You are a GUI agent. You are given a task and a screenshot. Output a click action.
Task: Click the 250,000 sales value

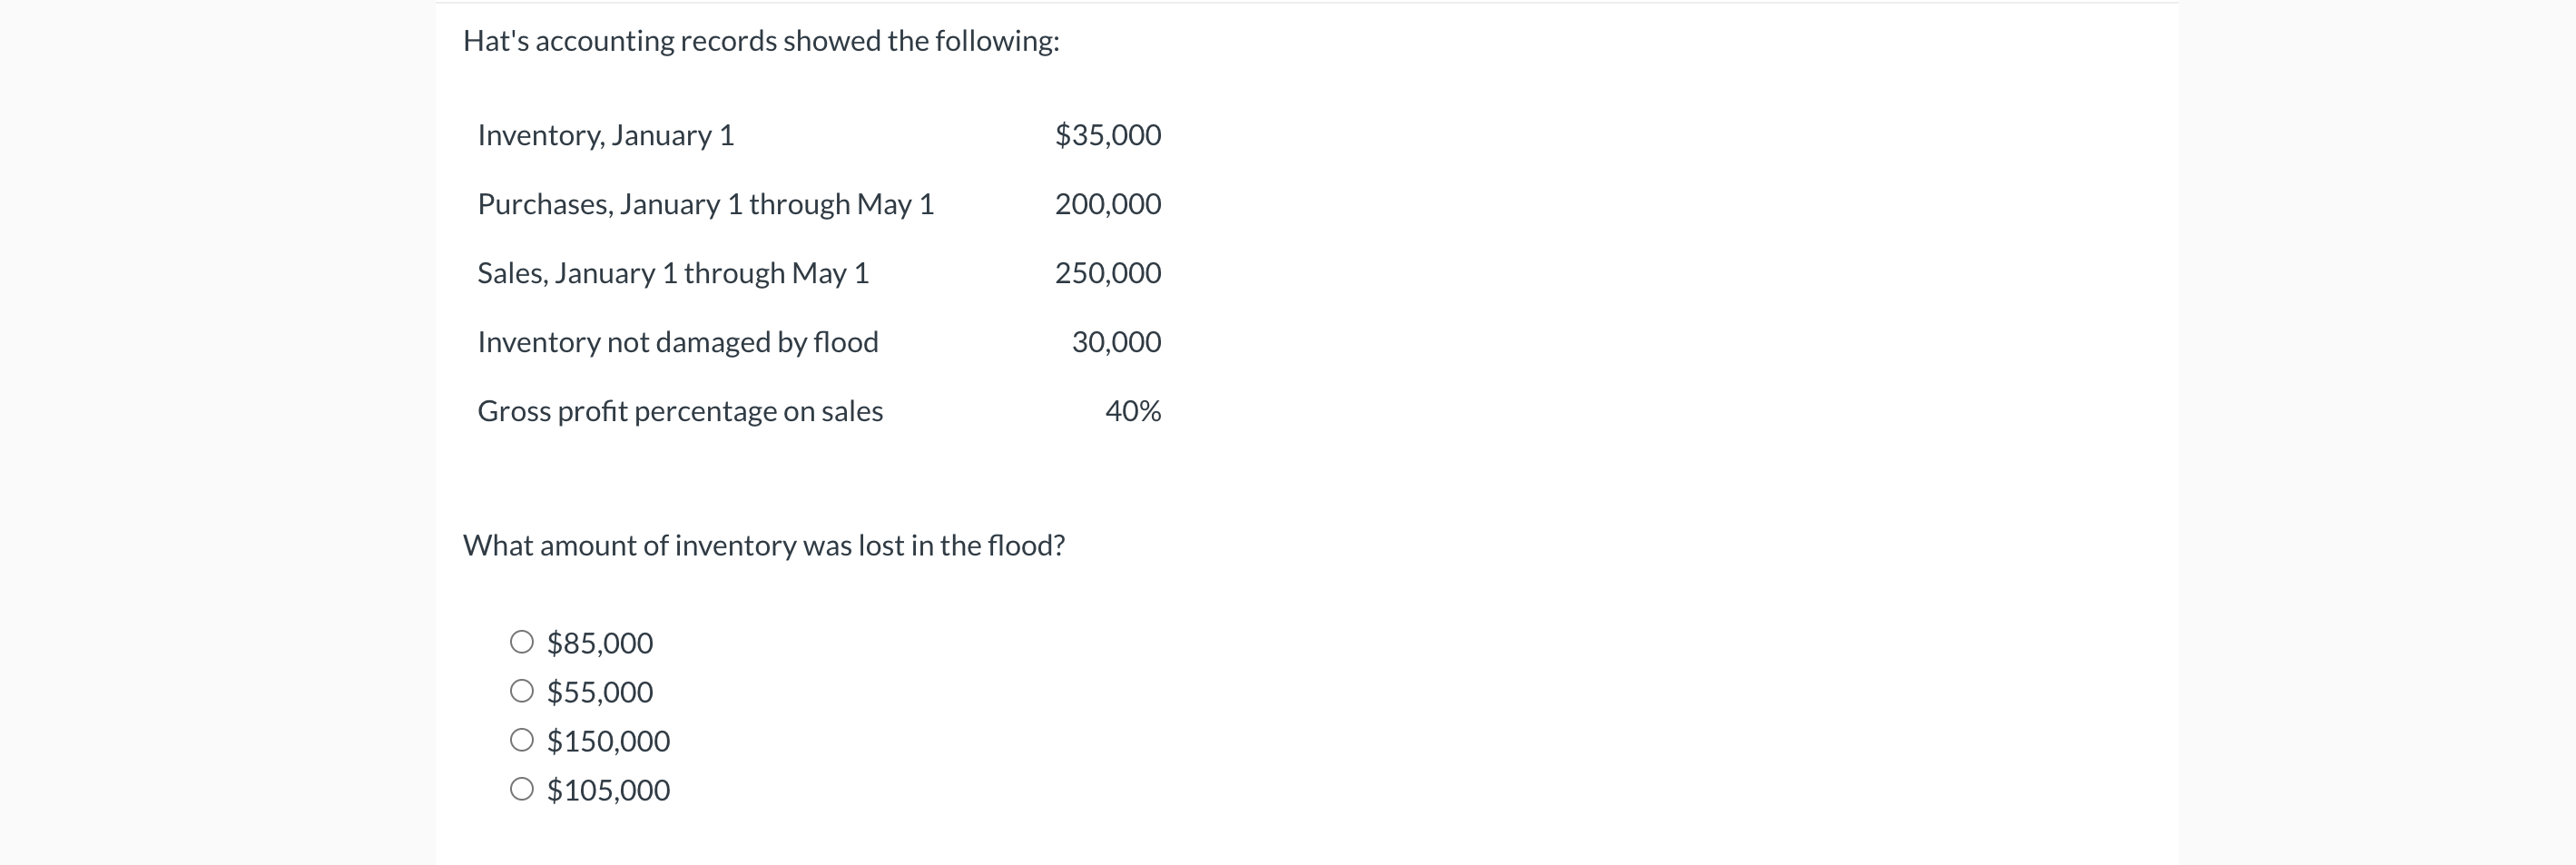click(1108, 273)
